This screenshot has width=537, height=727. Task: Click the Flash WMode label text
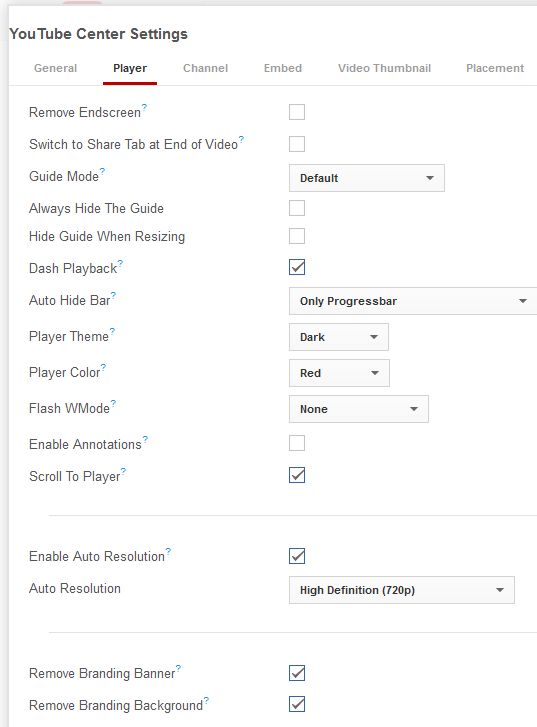pos(69,408)
